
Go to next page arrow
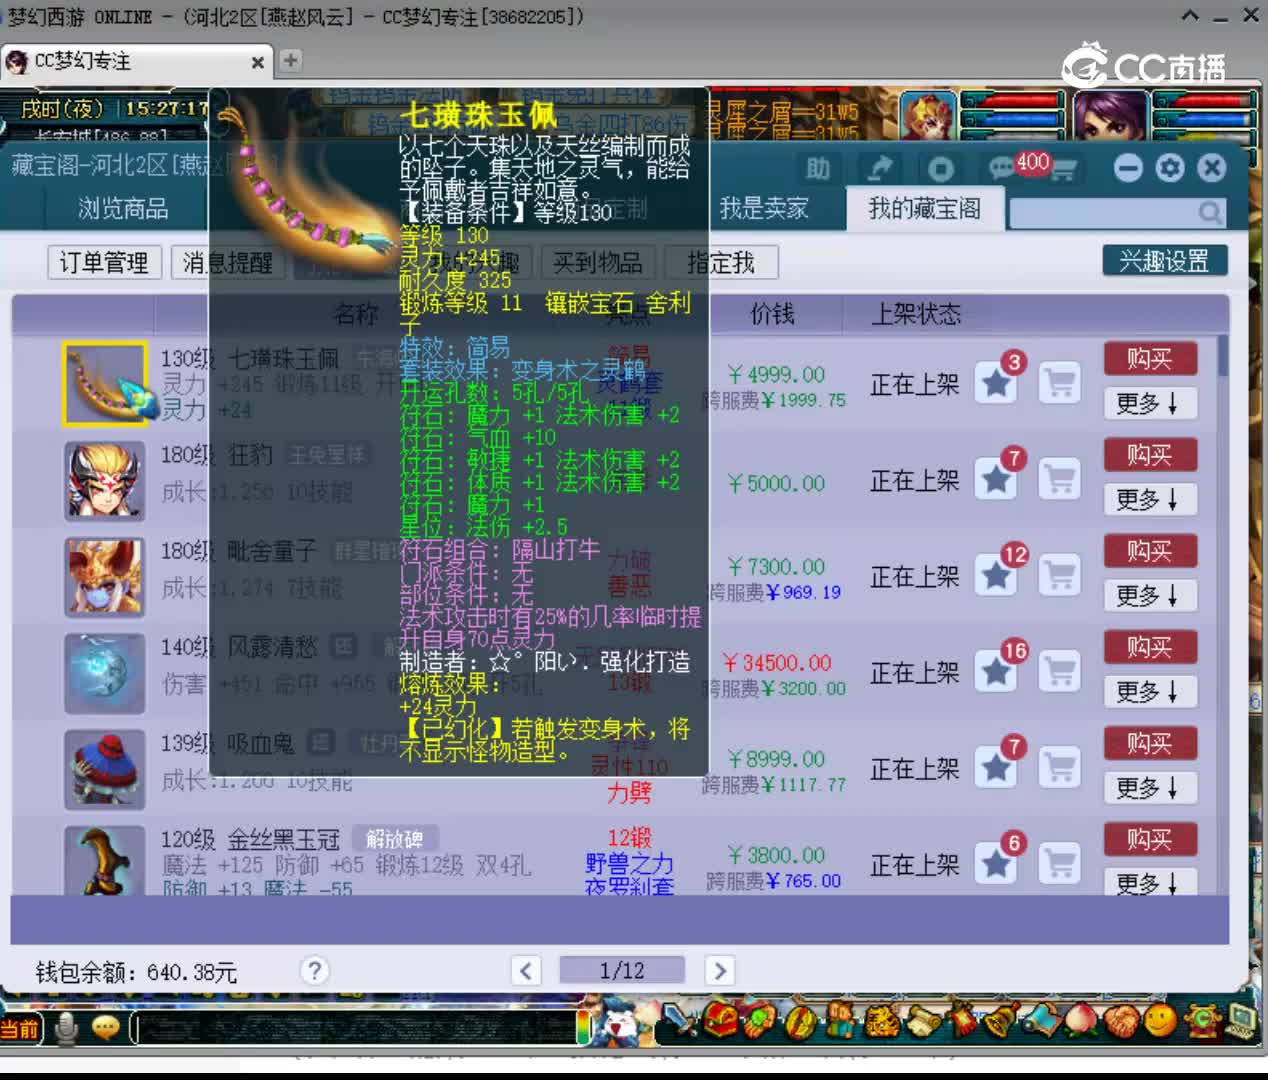pos(719,970)
